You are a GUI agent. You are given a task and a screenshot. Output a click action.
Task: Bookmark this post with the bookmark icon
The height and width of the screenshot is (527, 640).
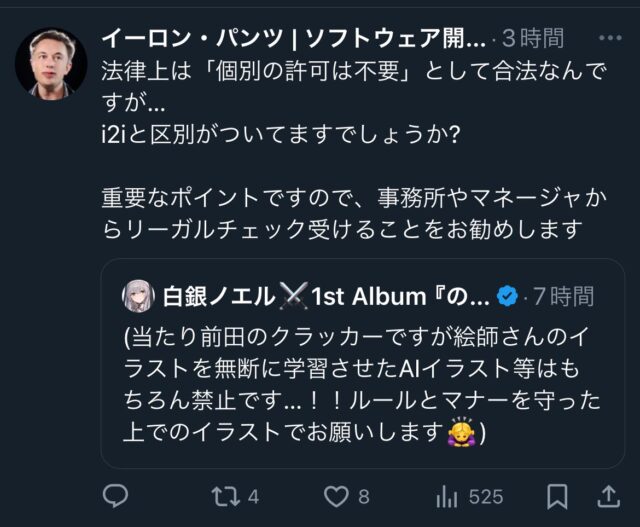point(557,497)
